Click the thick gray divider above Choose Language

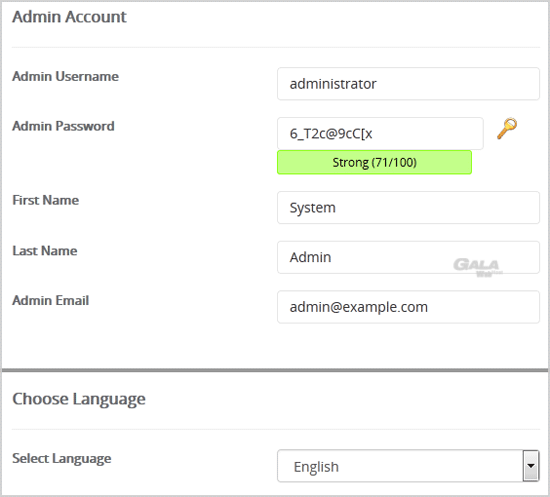275,370
